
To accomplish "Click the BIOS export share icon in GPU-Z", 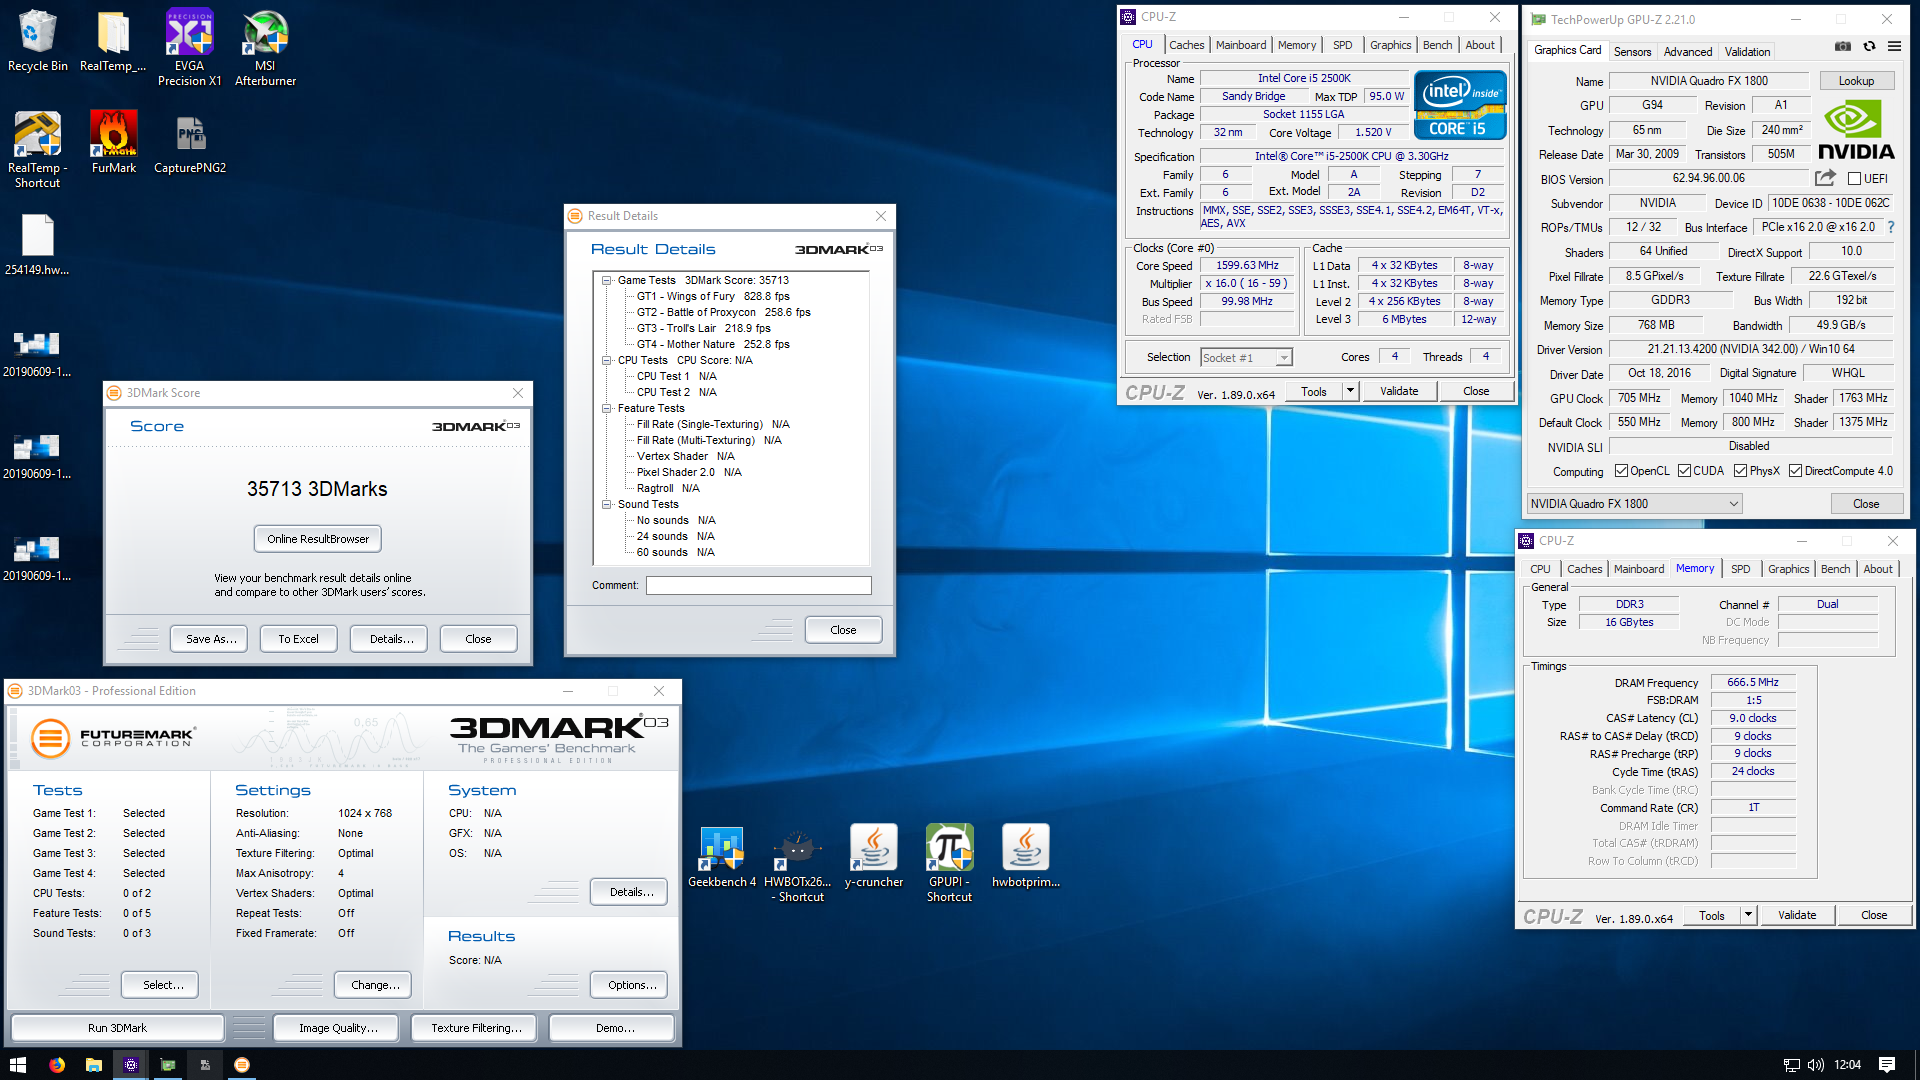I will point(1825,178).
